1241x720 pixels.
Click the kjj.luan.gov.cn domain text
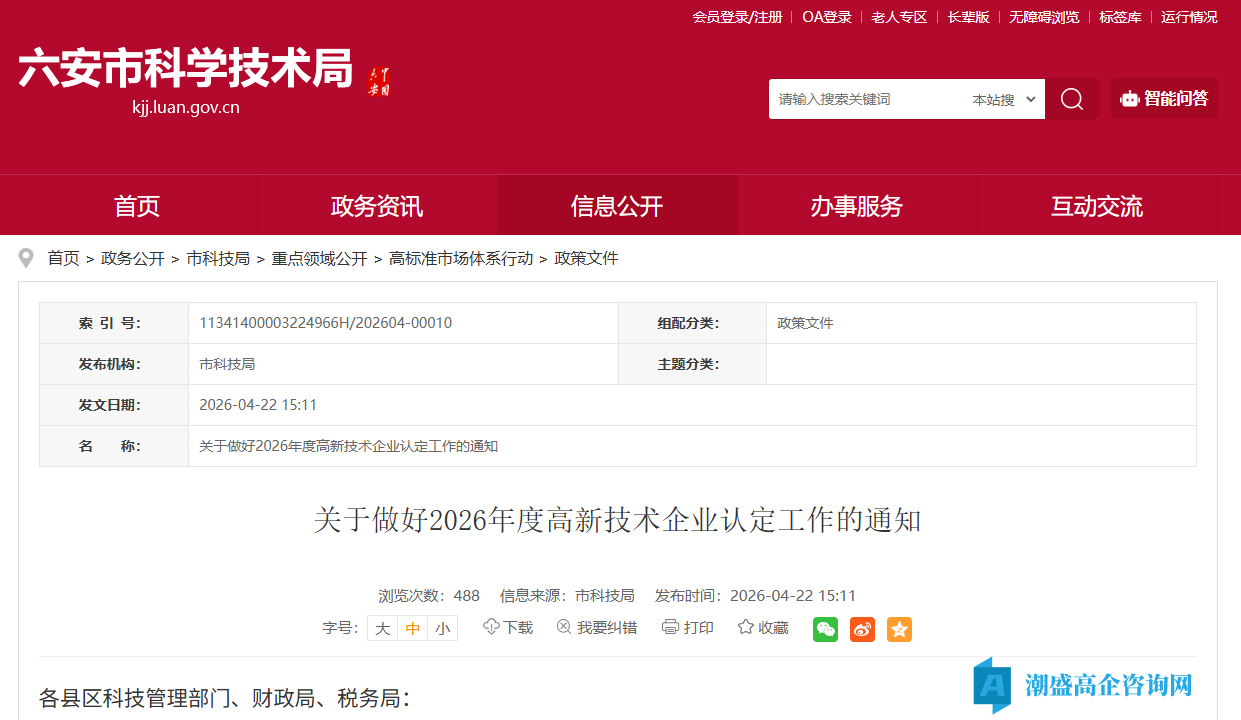click(x=186, y=109)
